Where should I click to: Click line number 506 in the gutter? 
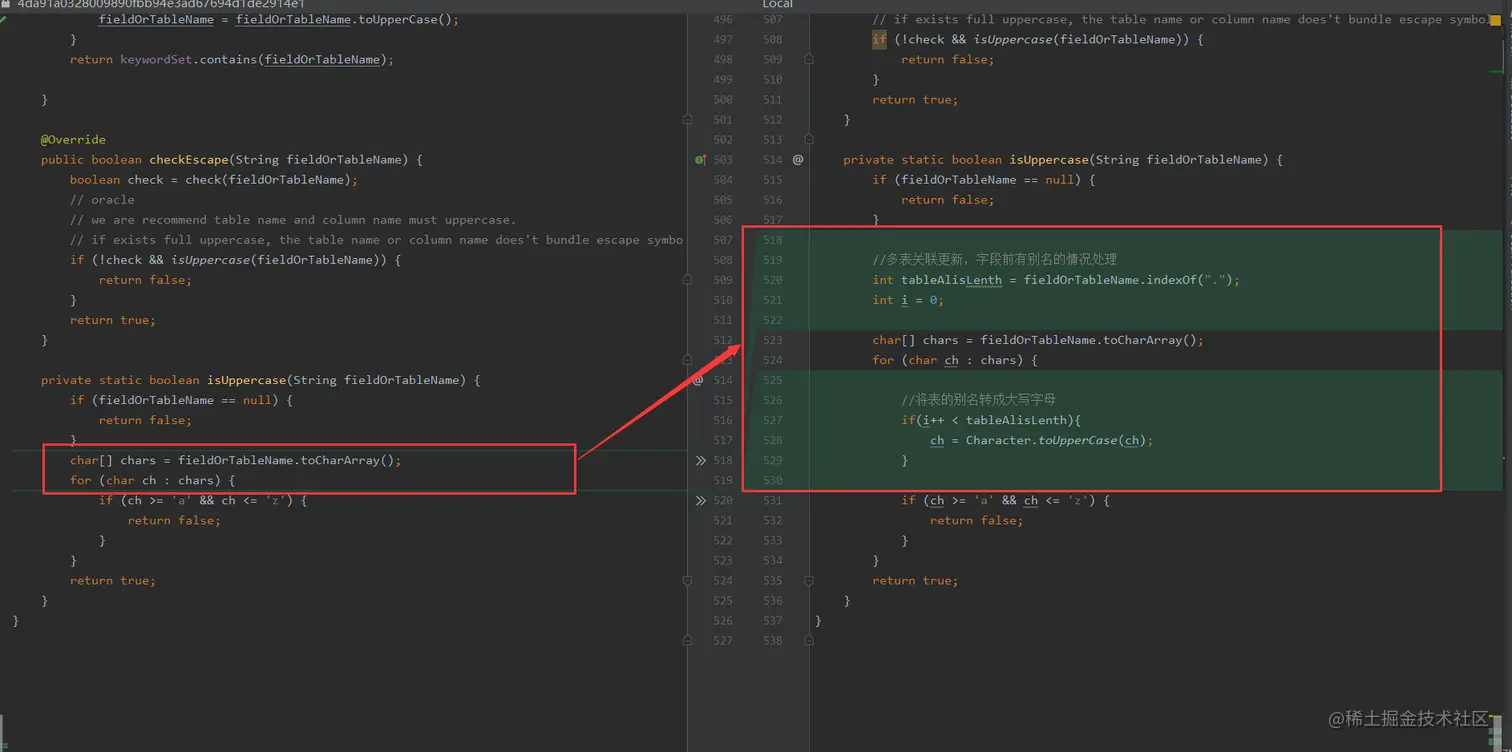tap(723, 220)
